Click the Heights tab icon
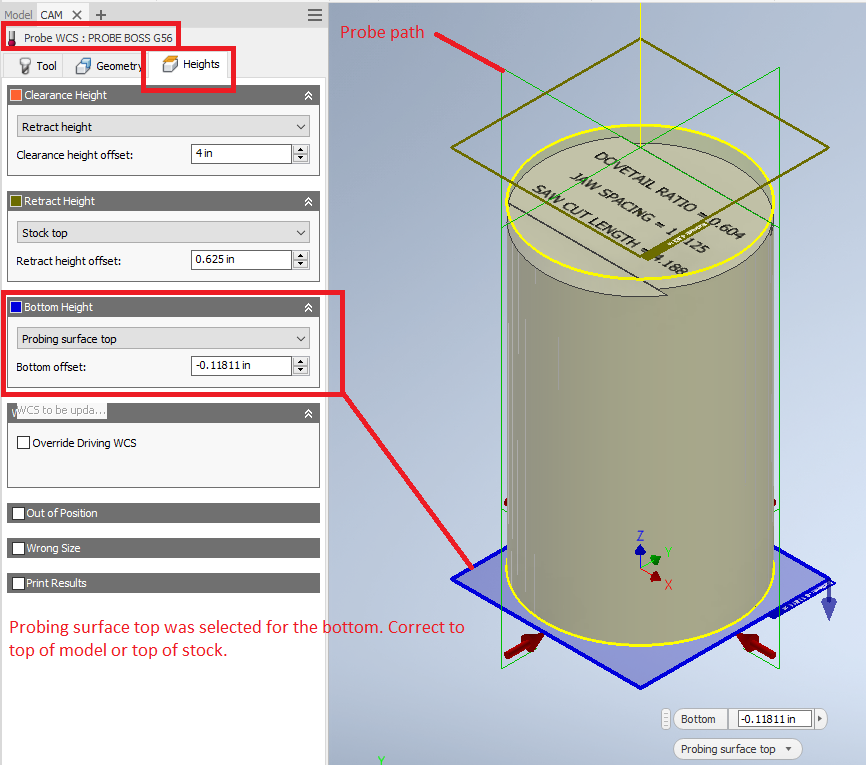The image size is (866, 765). point(168,64)
